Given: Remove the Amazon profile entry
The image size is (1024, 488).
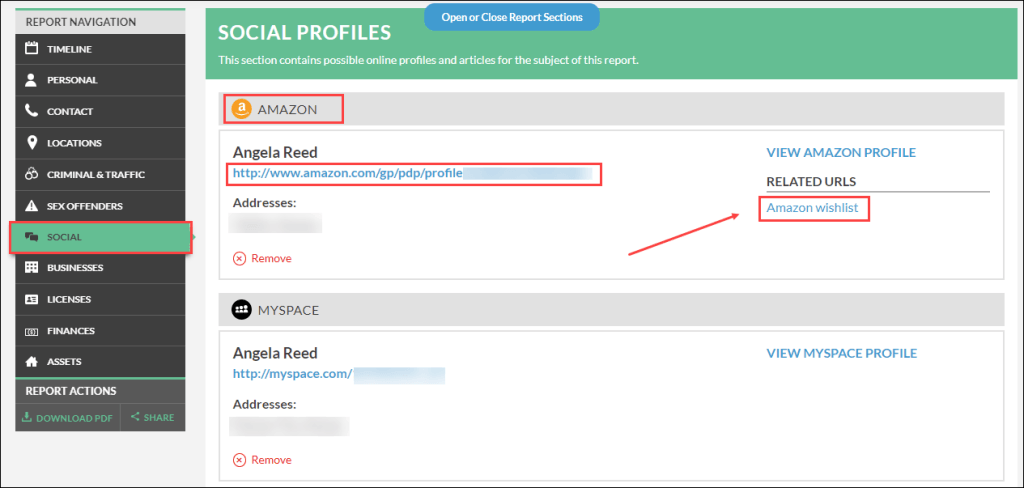Looking at the screenshot, I should click(x=262, y=258).
